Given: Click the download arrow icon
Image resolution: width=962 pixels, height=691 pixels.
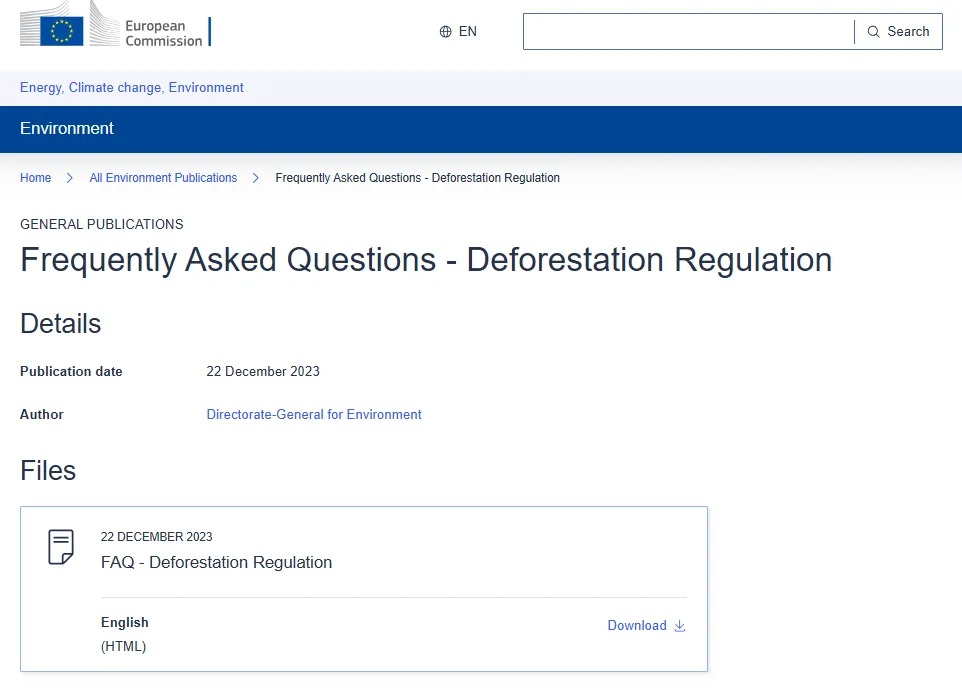Looking at the screenshot, I should tap(680, 626).
